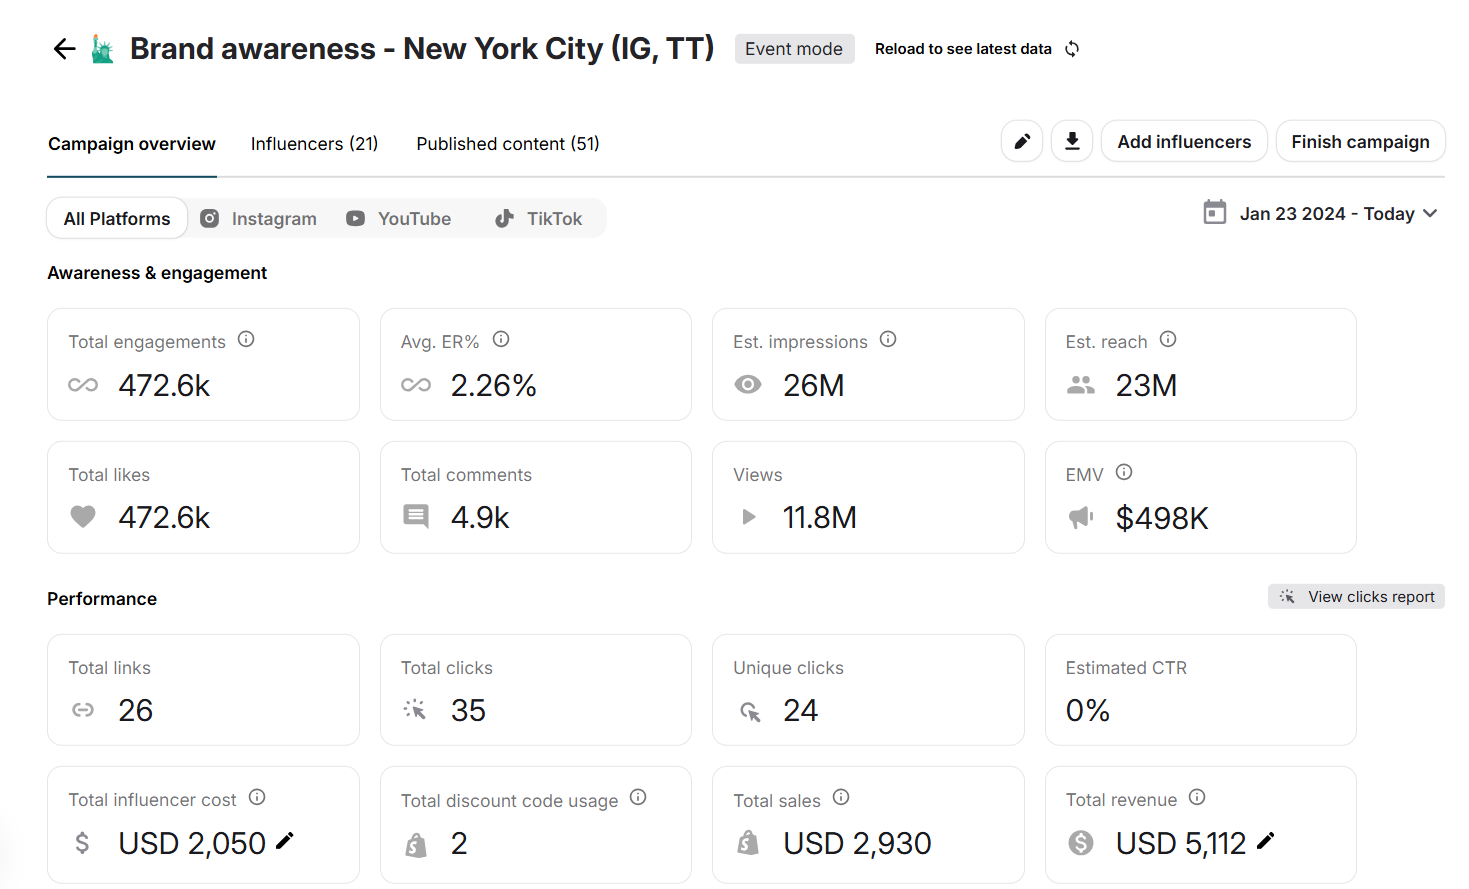Click the Total engagements value 472.6k
1469x889 pixels.
[164, 386]
